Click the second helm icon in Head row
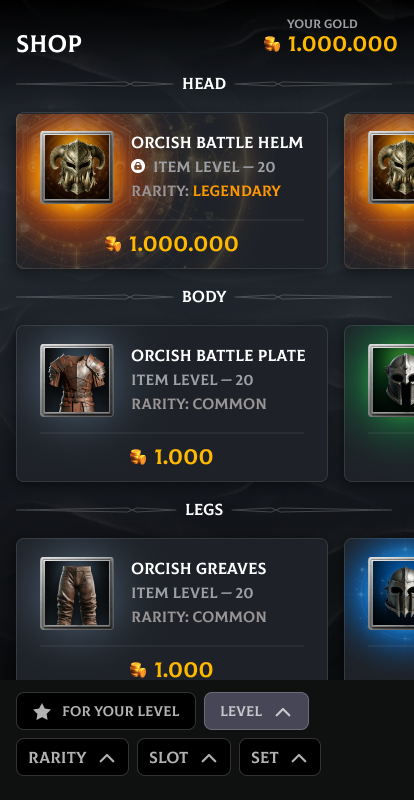The image size is (414, 800). click(x=392, y=167)
